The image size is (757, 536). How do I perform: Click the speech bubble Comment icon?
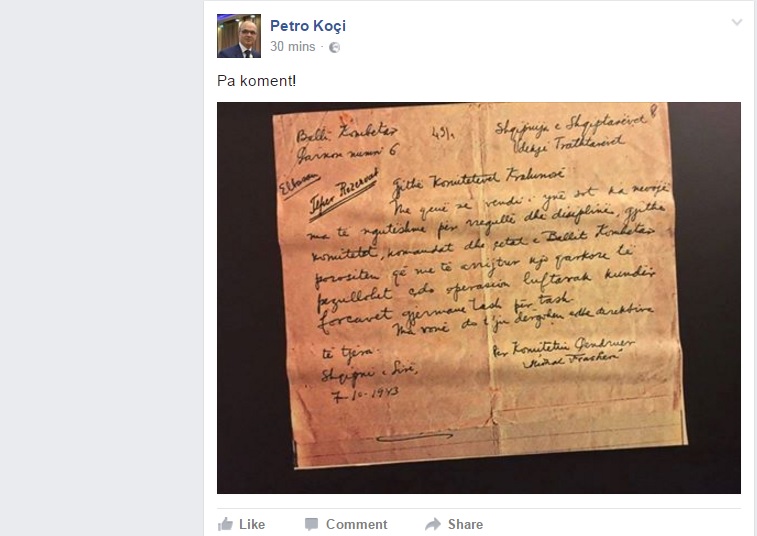click(311, 524)
